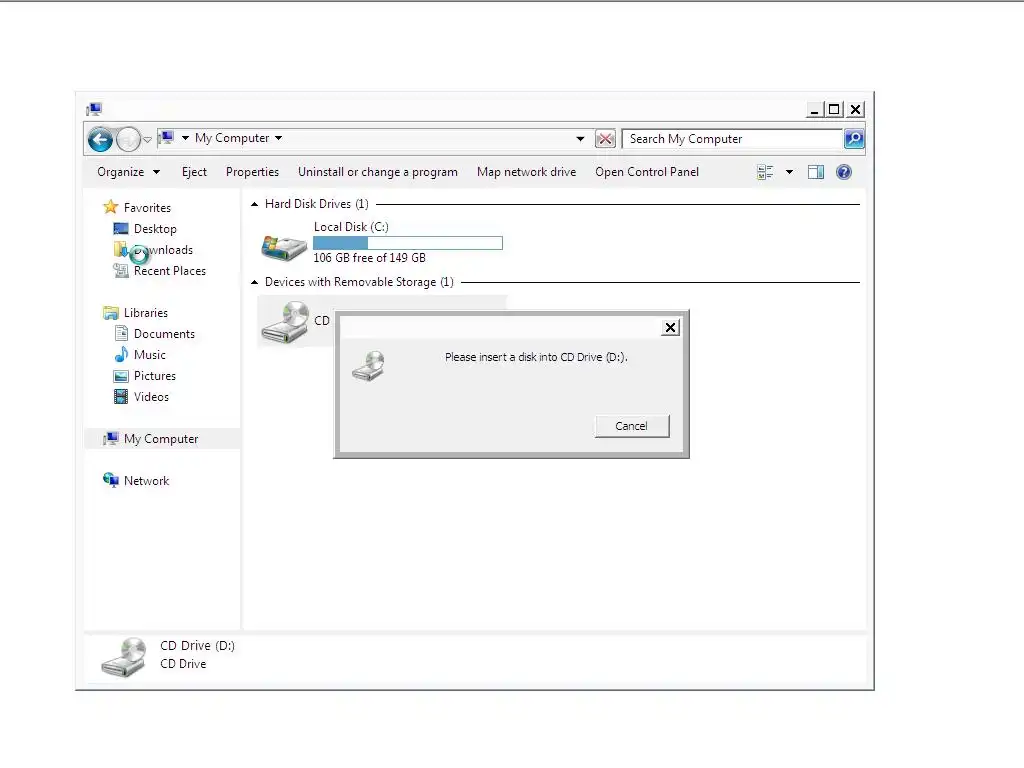
Task: Click the window title bar computer icon
Action: point(95,108)
